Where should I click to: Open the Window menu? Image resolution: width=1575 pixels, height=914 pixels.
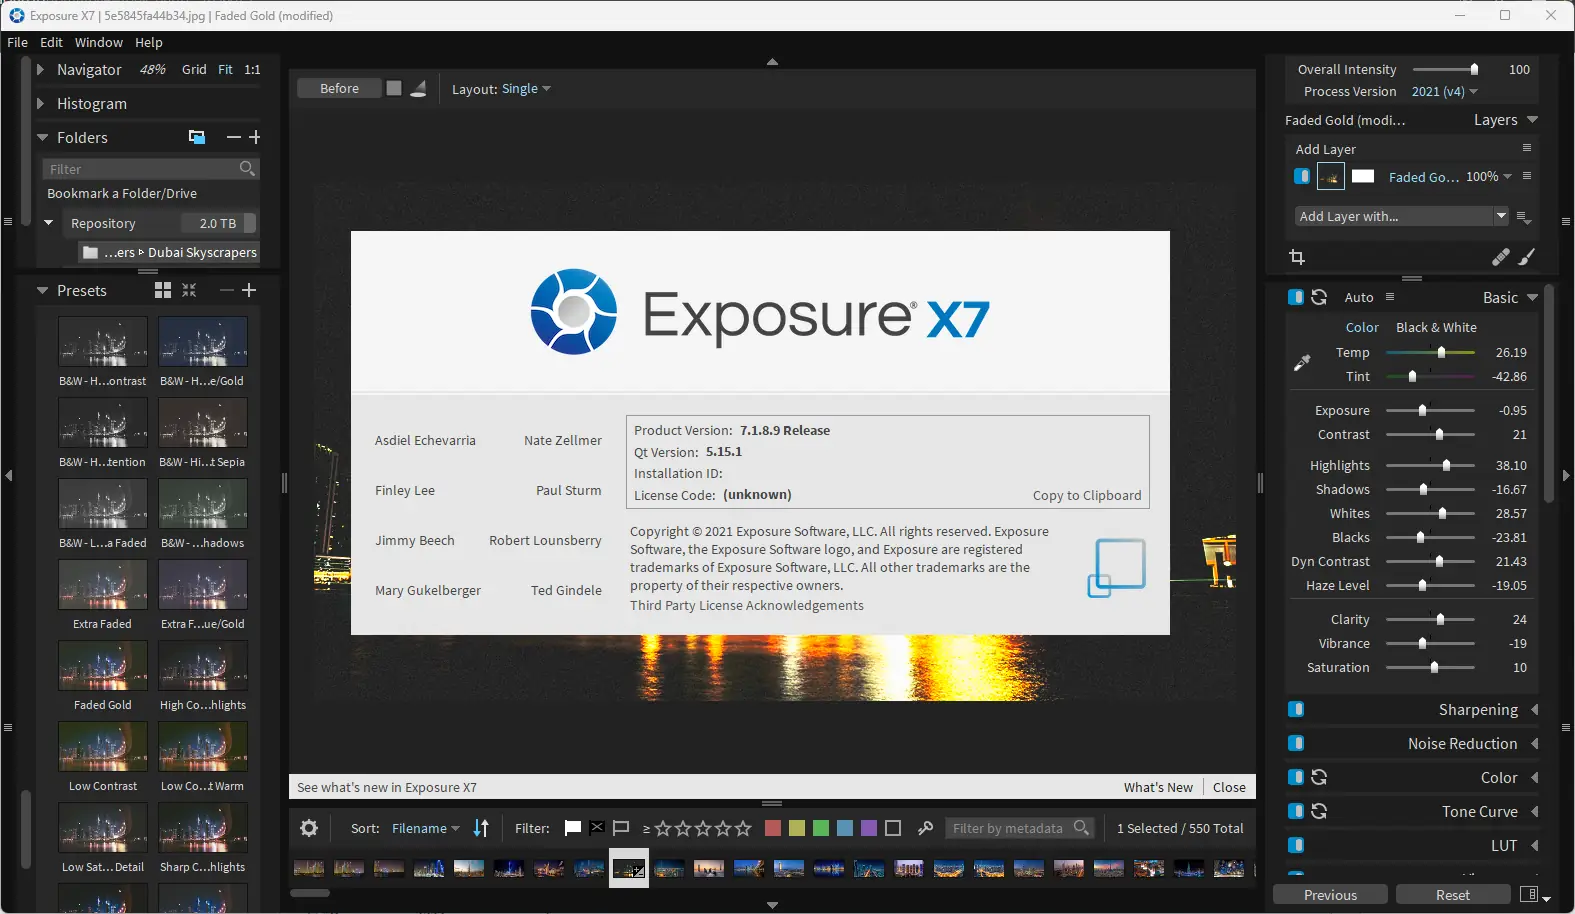[x=98, y=42]
